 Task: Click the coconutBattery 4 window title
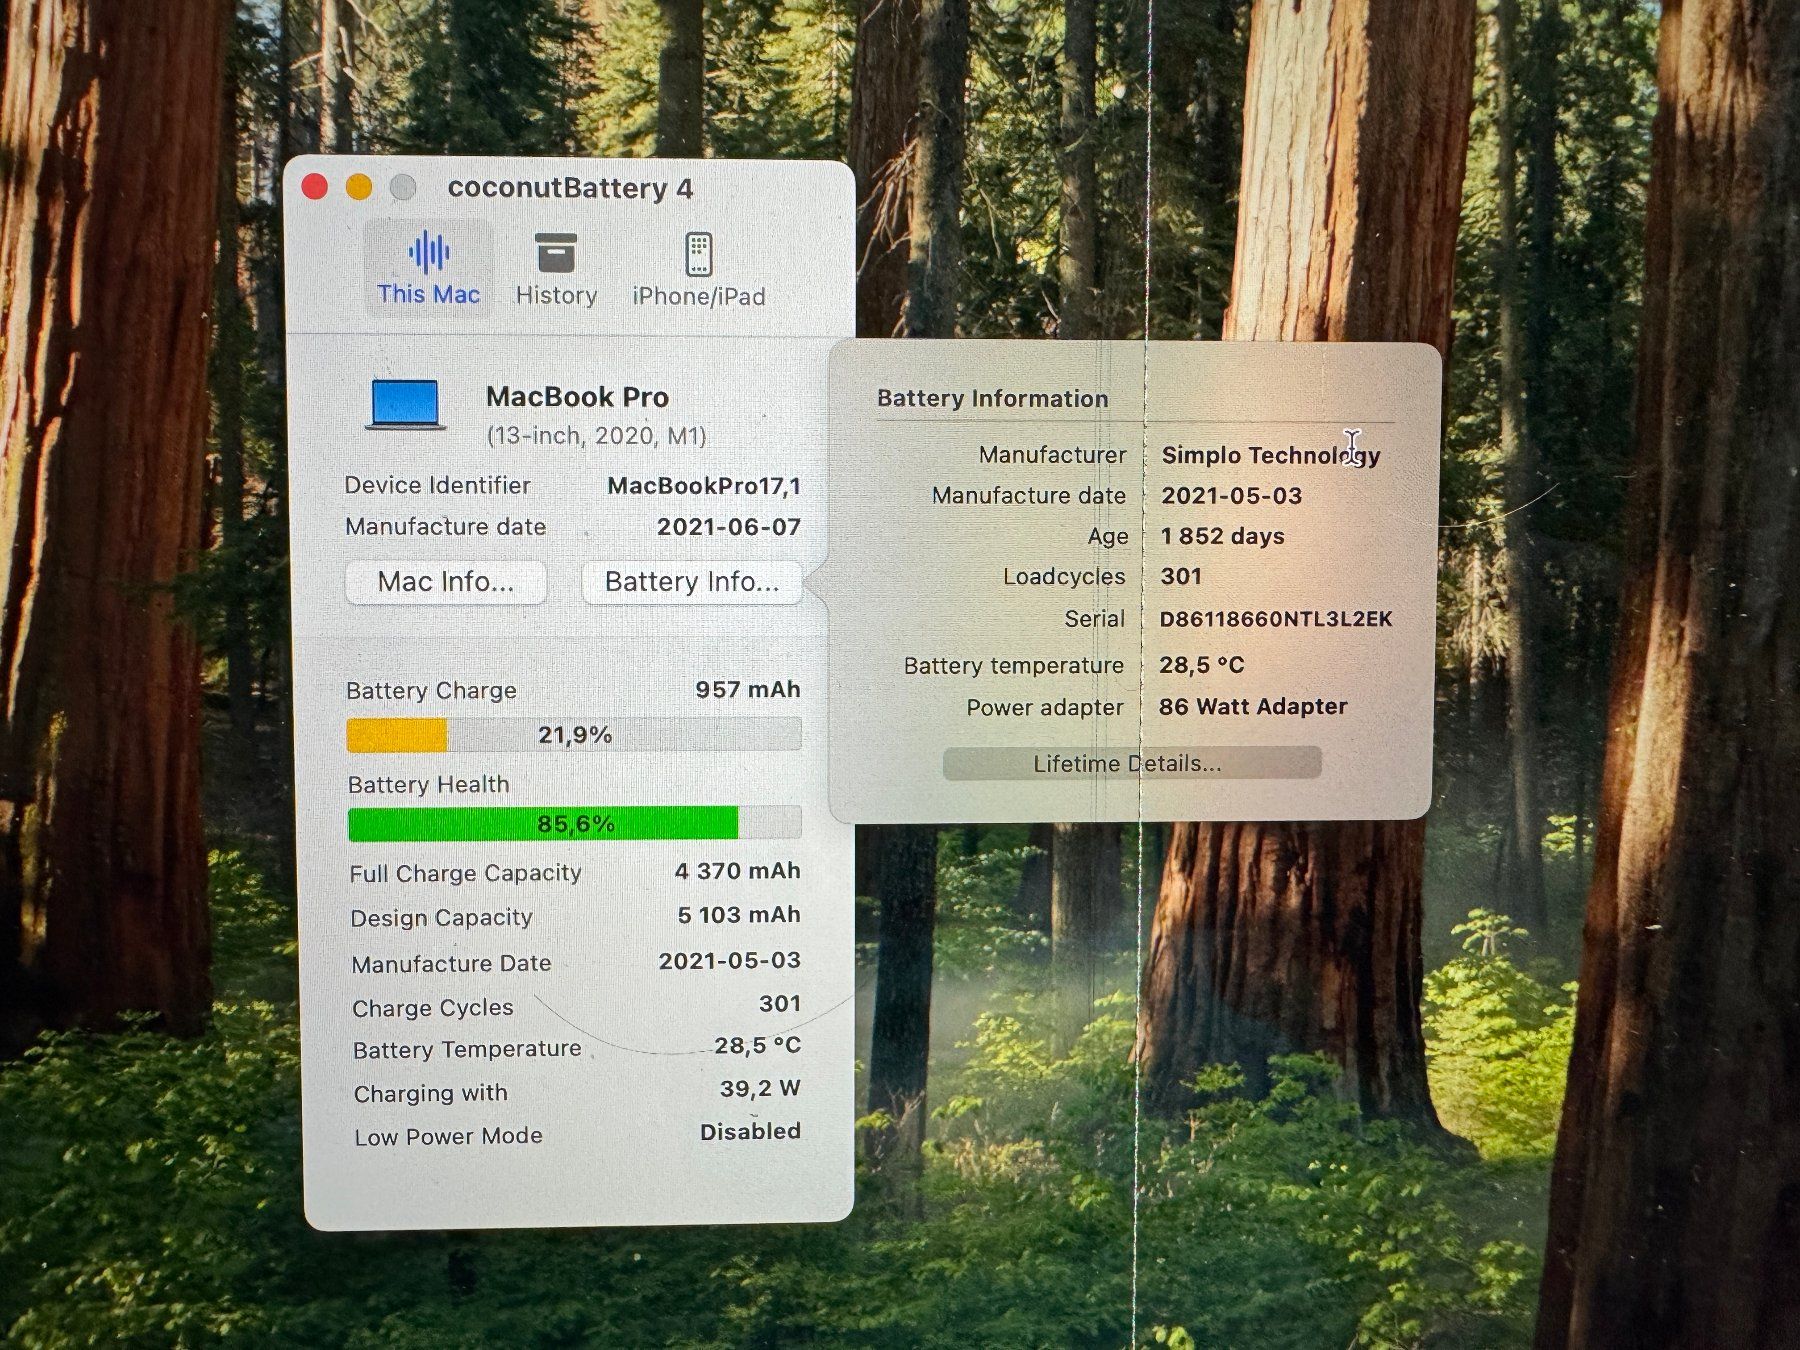570,188
